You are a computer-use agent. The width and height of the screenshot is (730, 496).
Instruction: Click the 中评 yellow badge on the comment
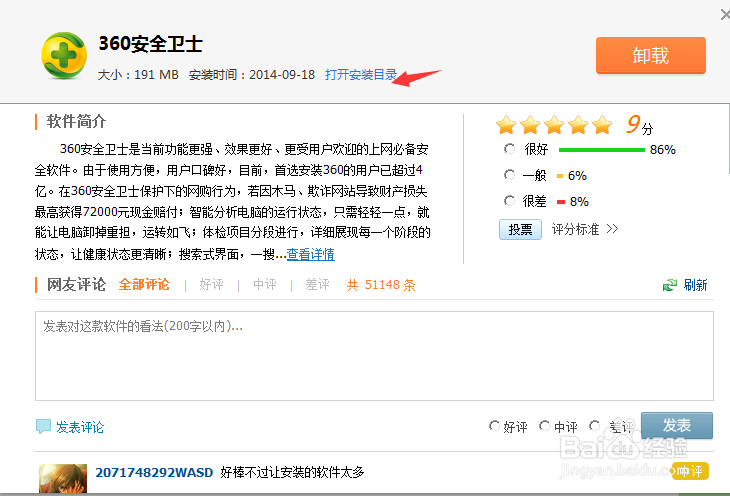(x=690, y=471)
